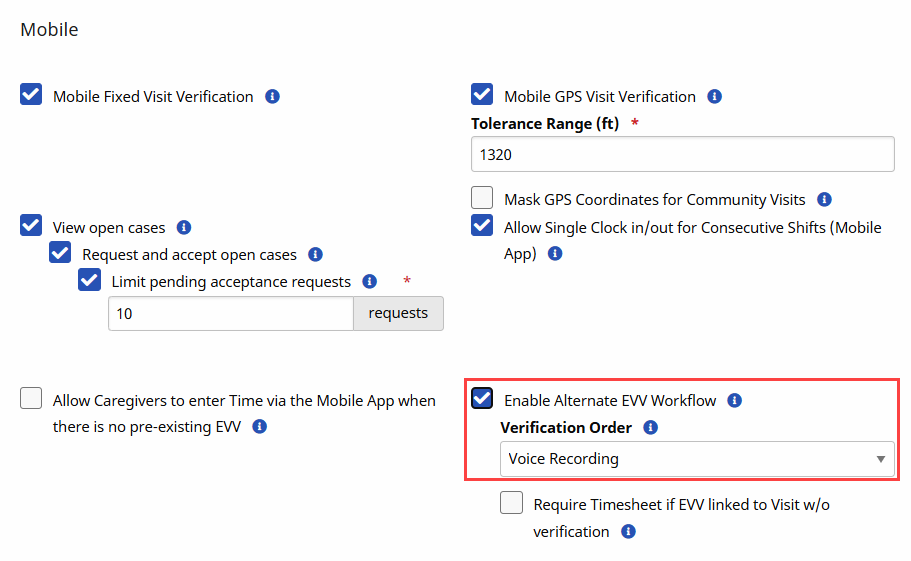Viewport: 911px width, 561px height.
Task: Click info icon next to Mobile GPS Visit Verification
Action: 714,97
